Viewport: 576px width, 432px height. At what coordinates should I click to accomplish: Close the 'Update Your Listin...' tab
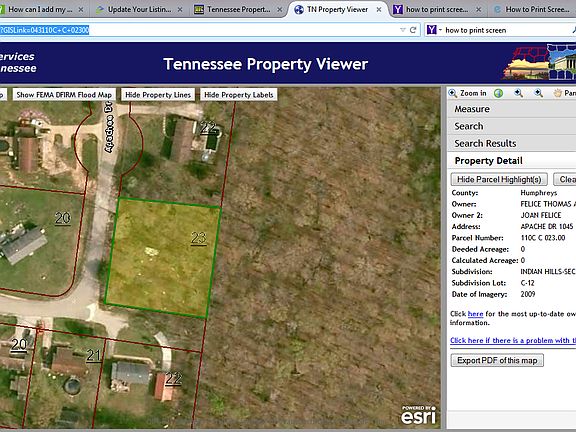pyautogui.click(x=180, y=10)
